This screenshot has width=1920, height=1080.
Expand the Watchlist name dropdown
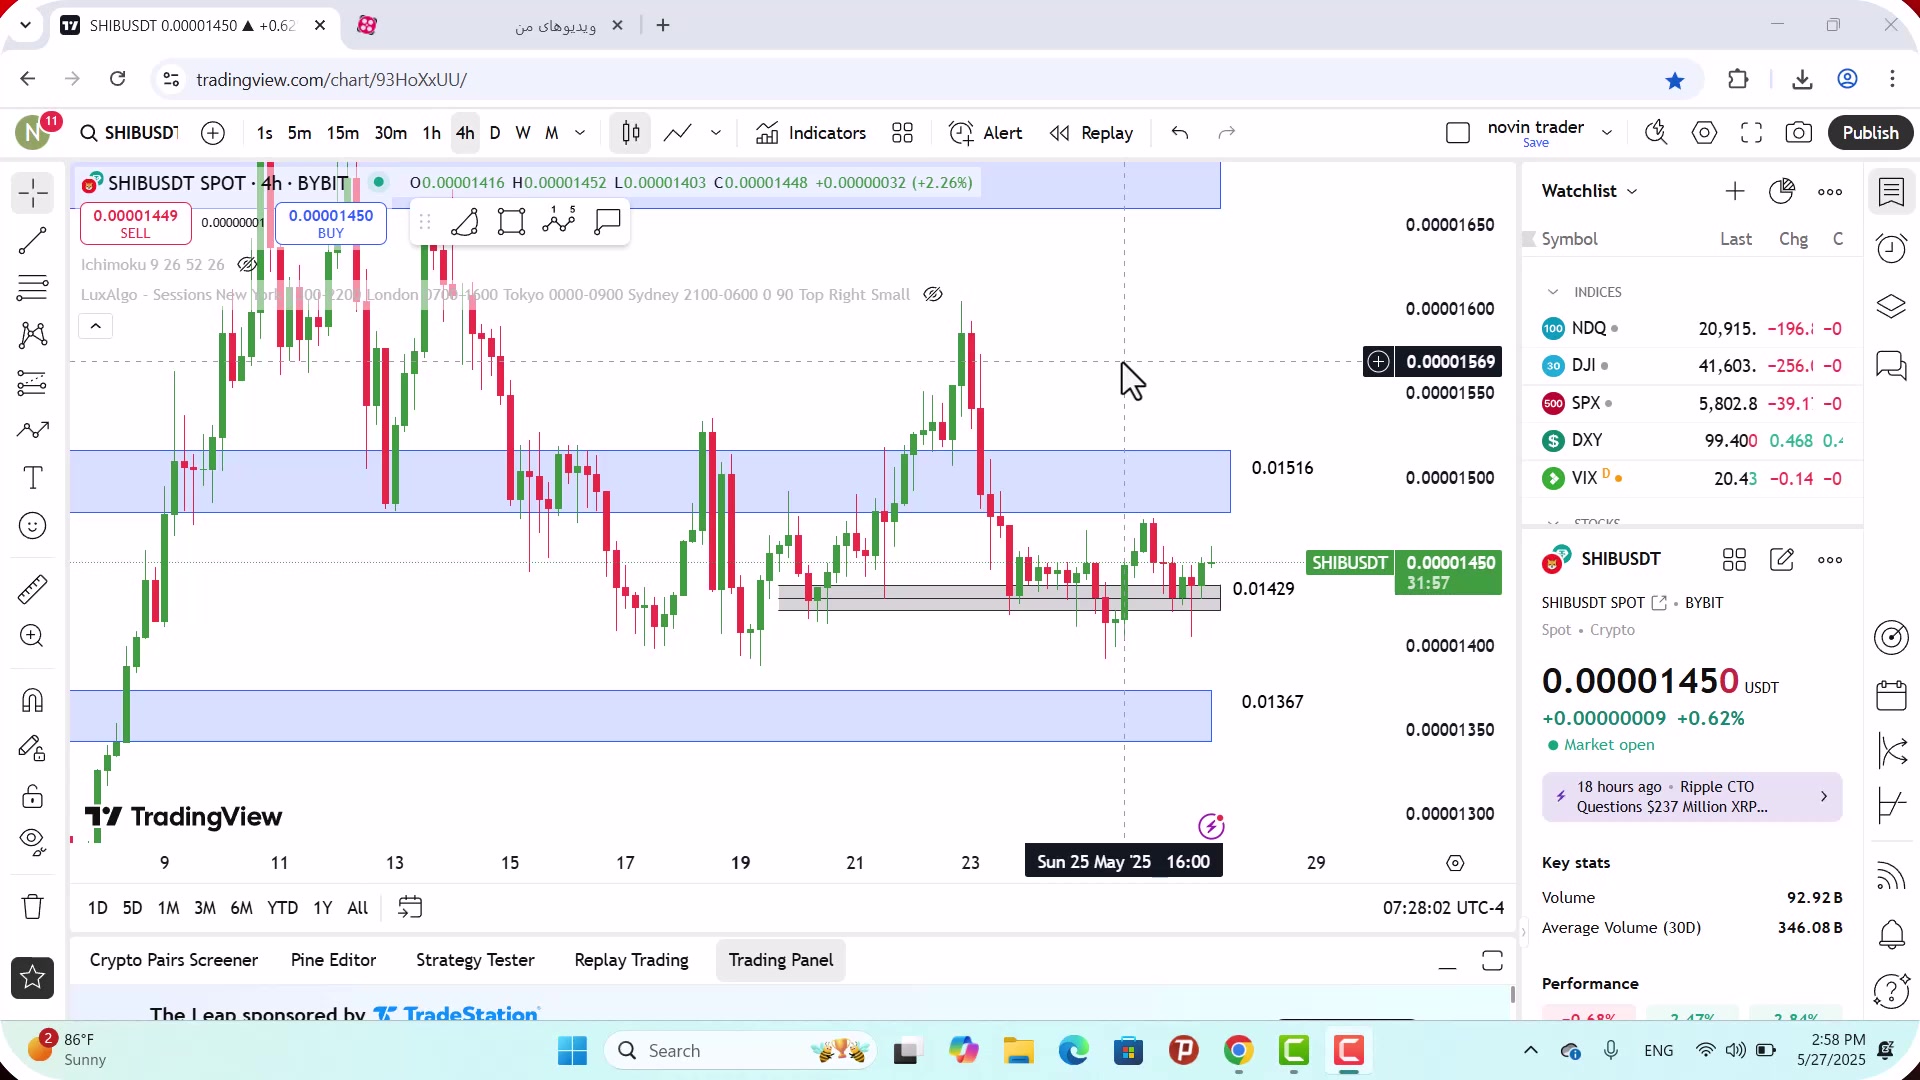1590,191
